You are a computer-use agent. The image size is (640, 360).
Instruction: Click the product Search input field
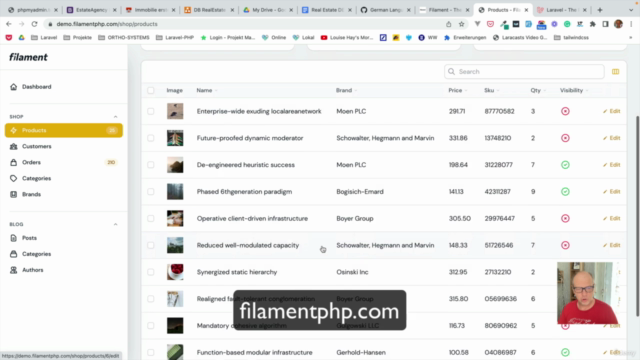click(x=524, y=72)
